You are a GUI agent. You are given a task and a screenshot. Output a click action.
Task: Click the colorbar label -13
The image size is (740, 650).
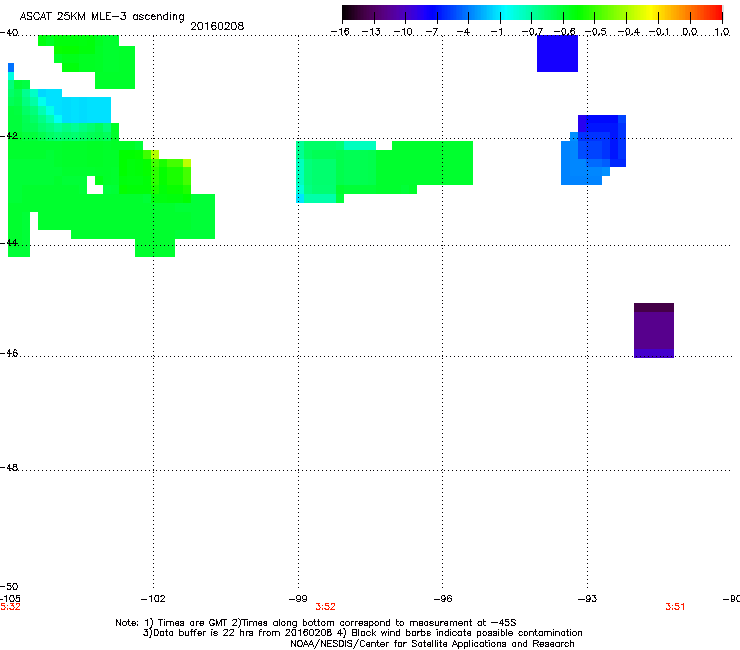point(371,32)
